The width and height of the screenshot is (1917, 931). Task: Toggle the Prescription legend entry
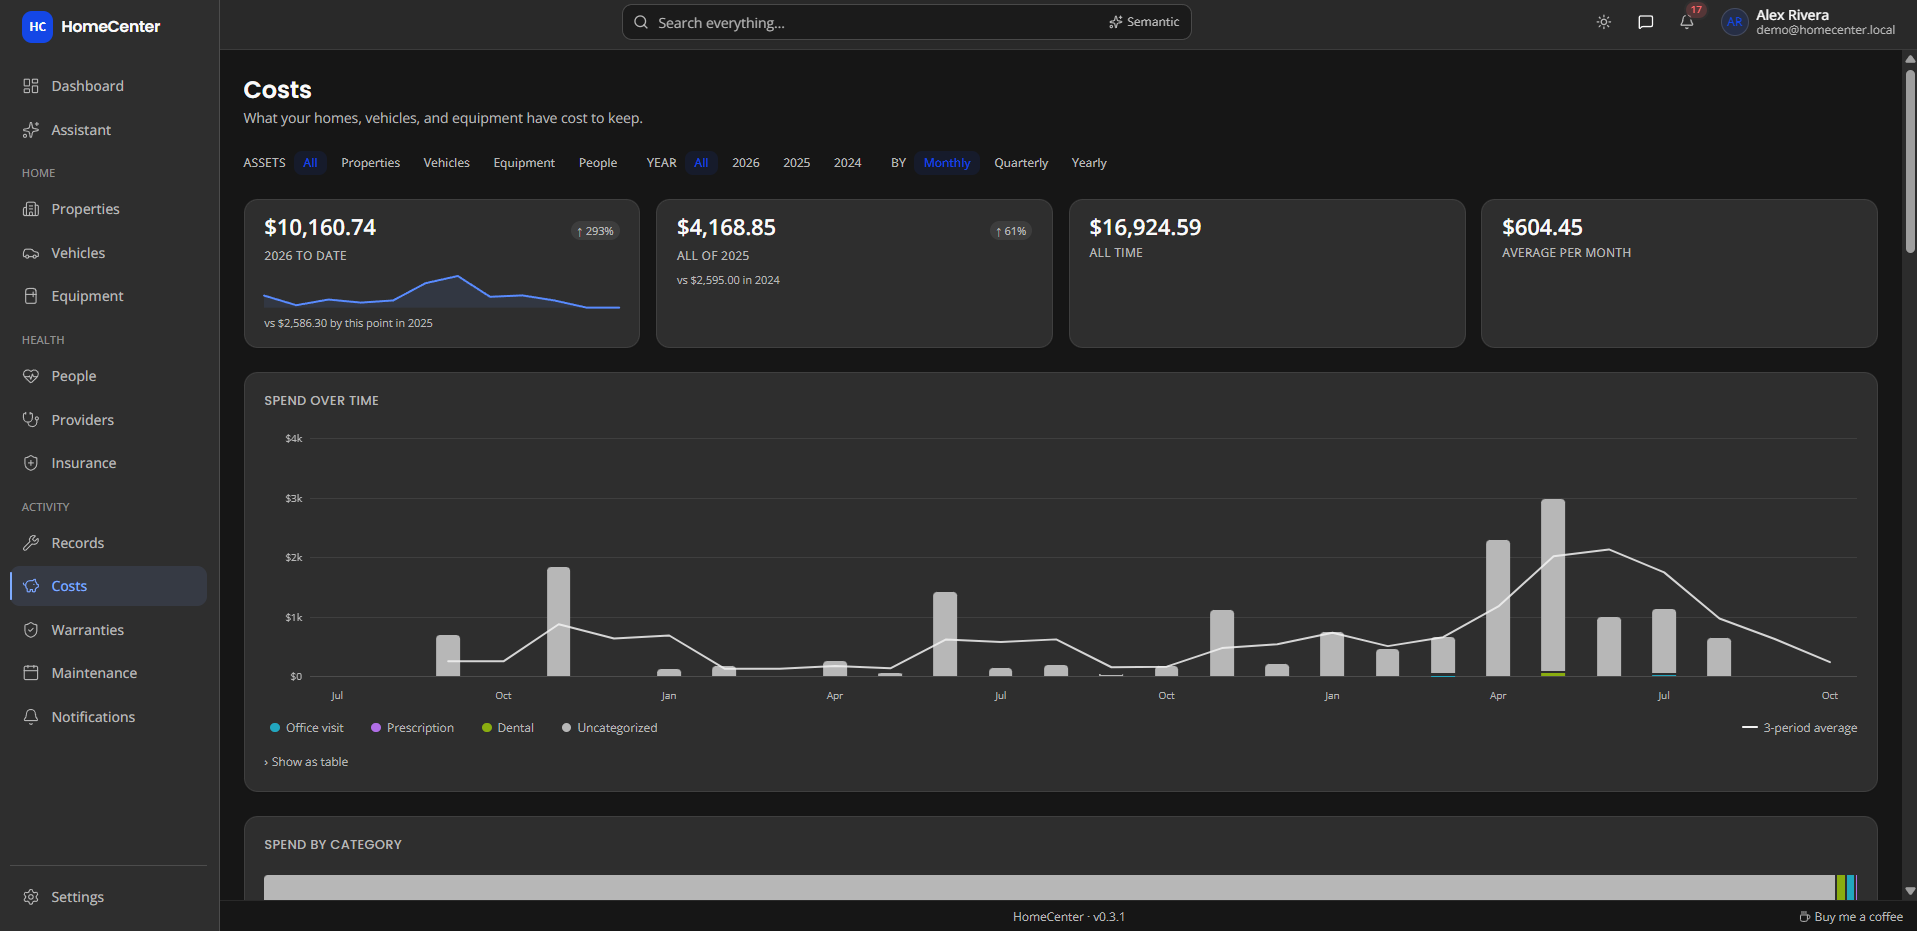click(x=412, y=728)
